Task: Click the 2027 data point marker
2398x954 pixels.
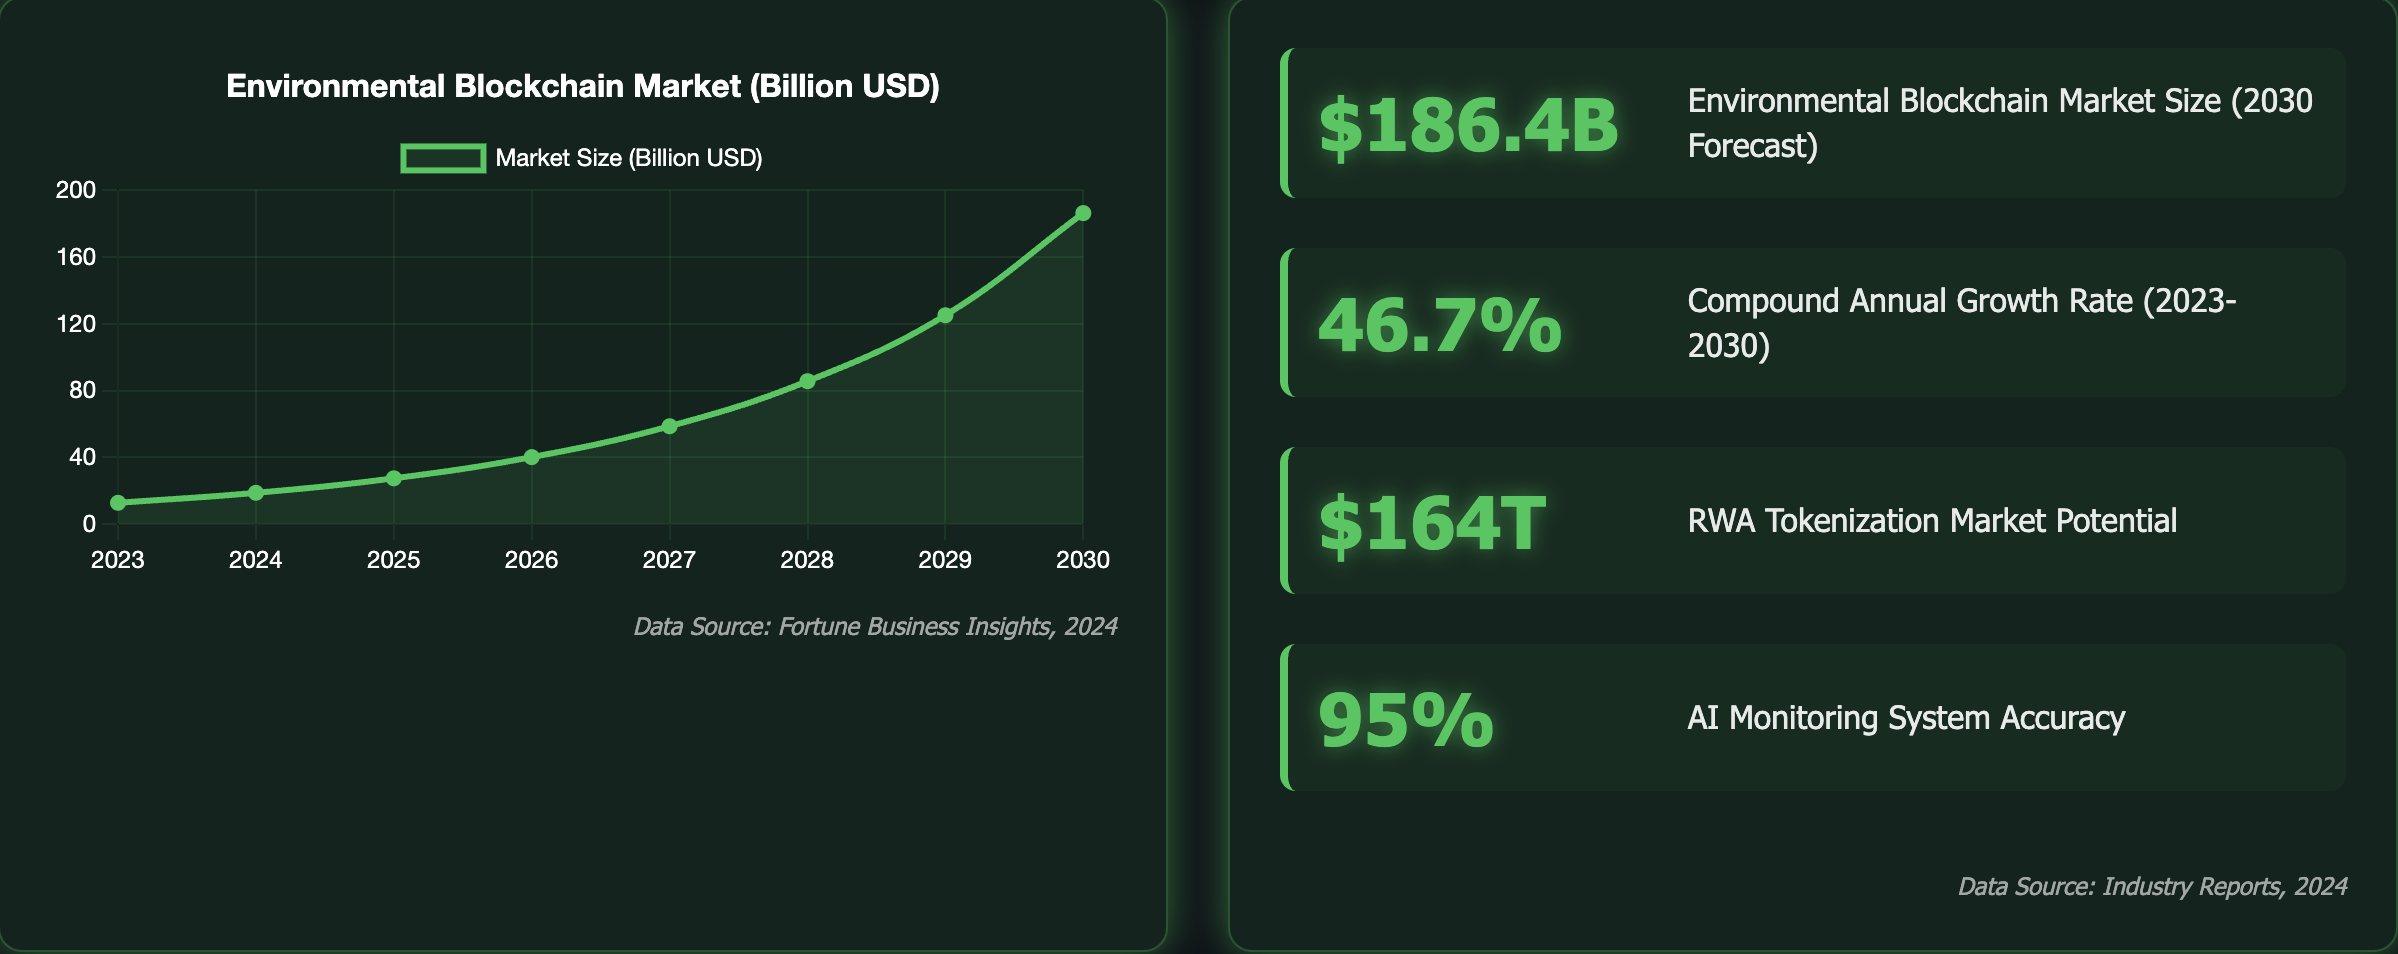Action: [670, 427]
